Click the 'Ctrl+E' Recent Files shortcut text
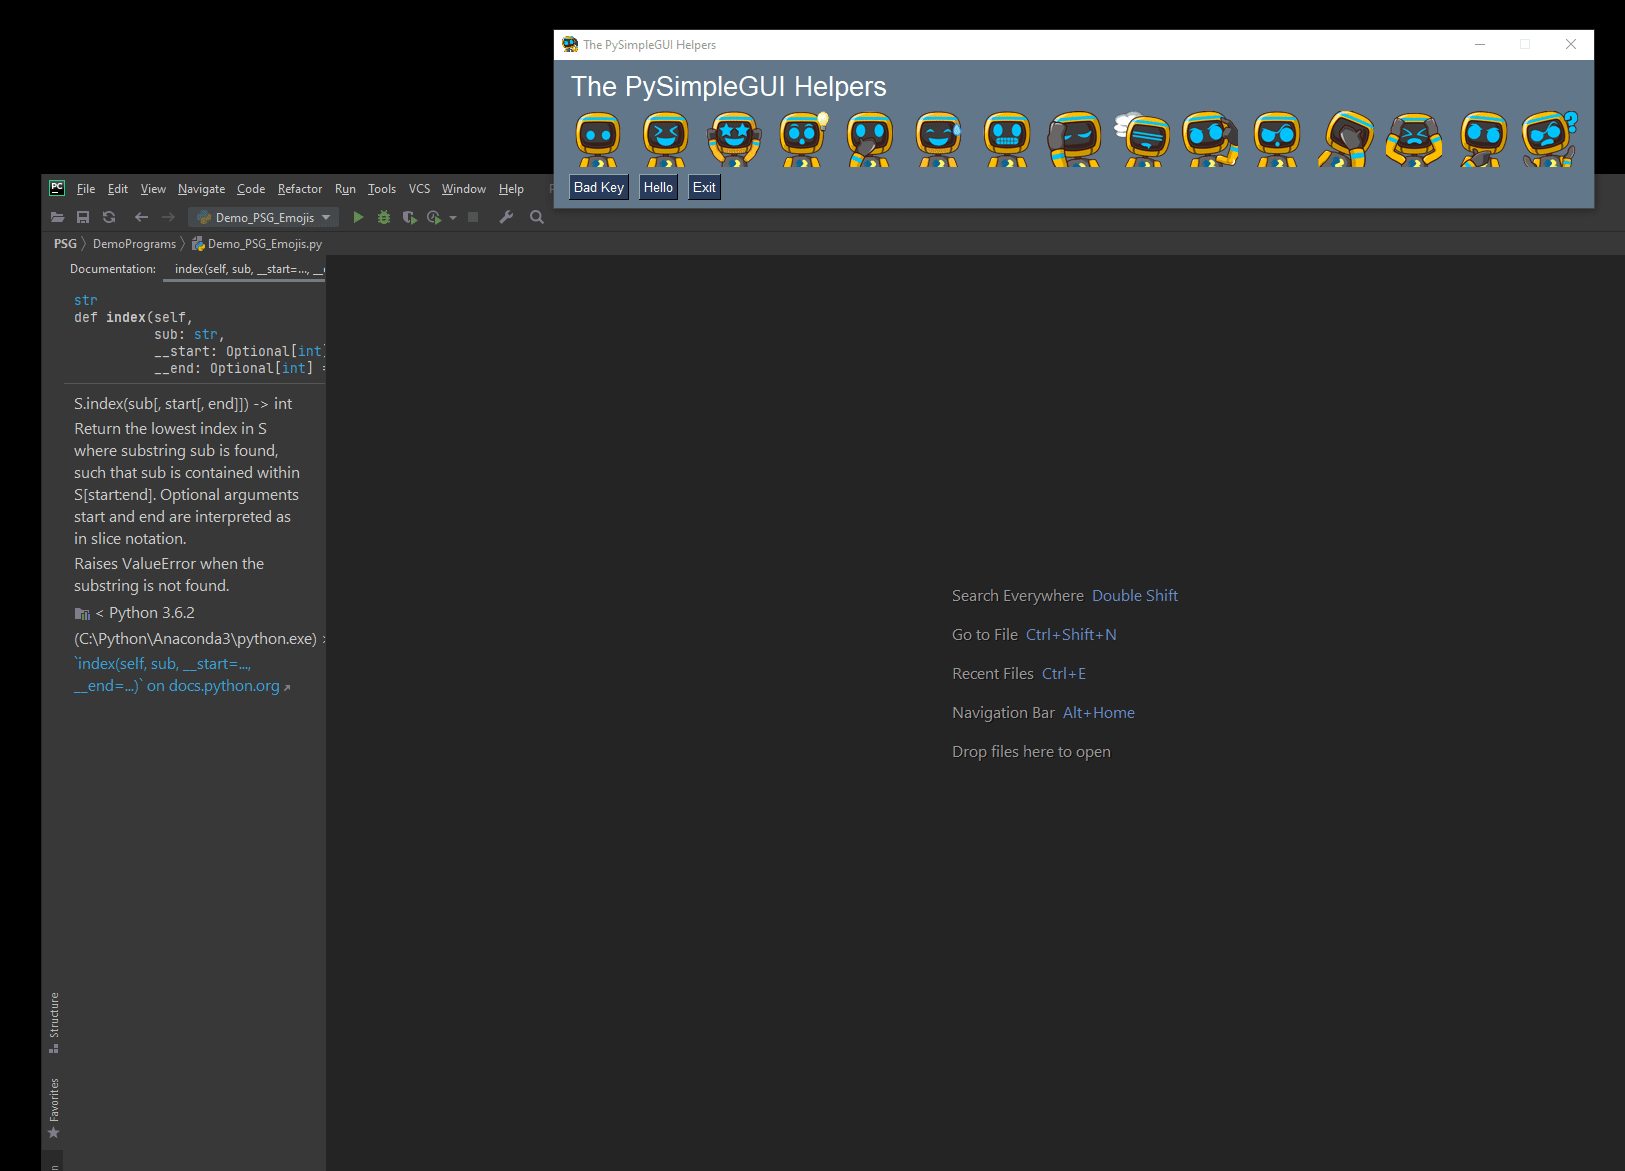 (x=1064, y=674)
